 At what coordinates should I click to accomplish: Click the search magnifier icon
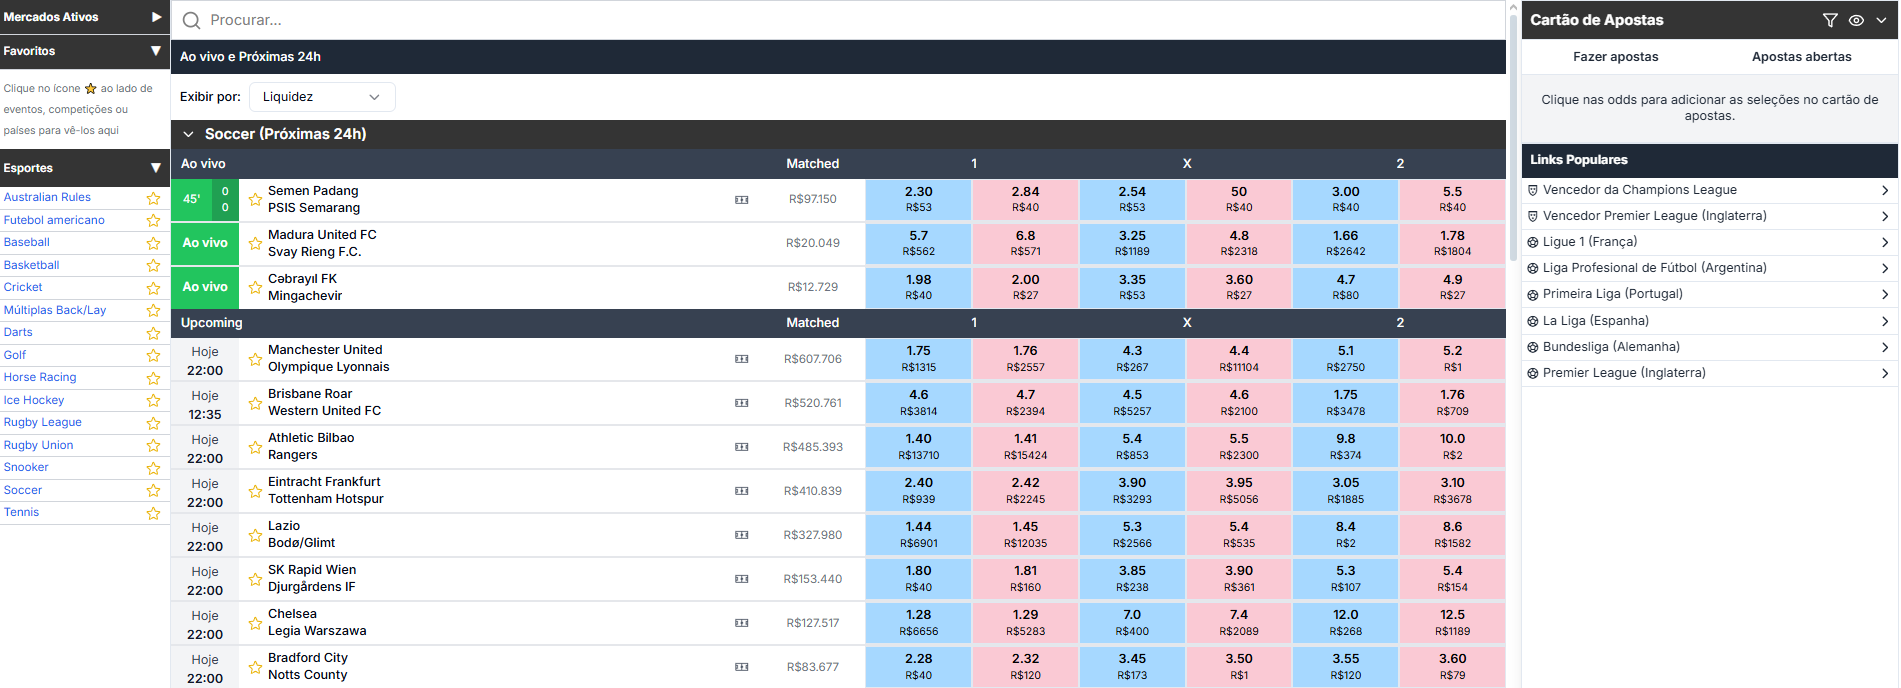click(x=191, y=20)
